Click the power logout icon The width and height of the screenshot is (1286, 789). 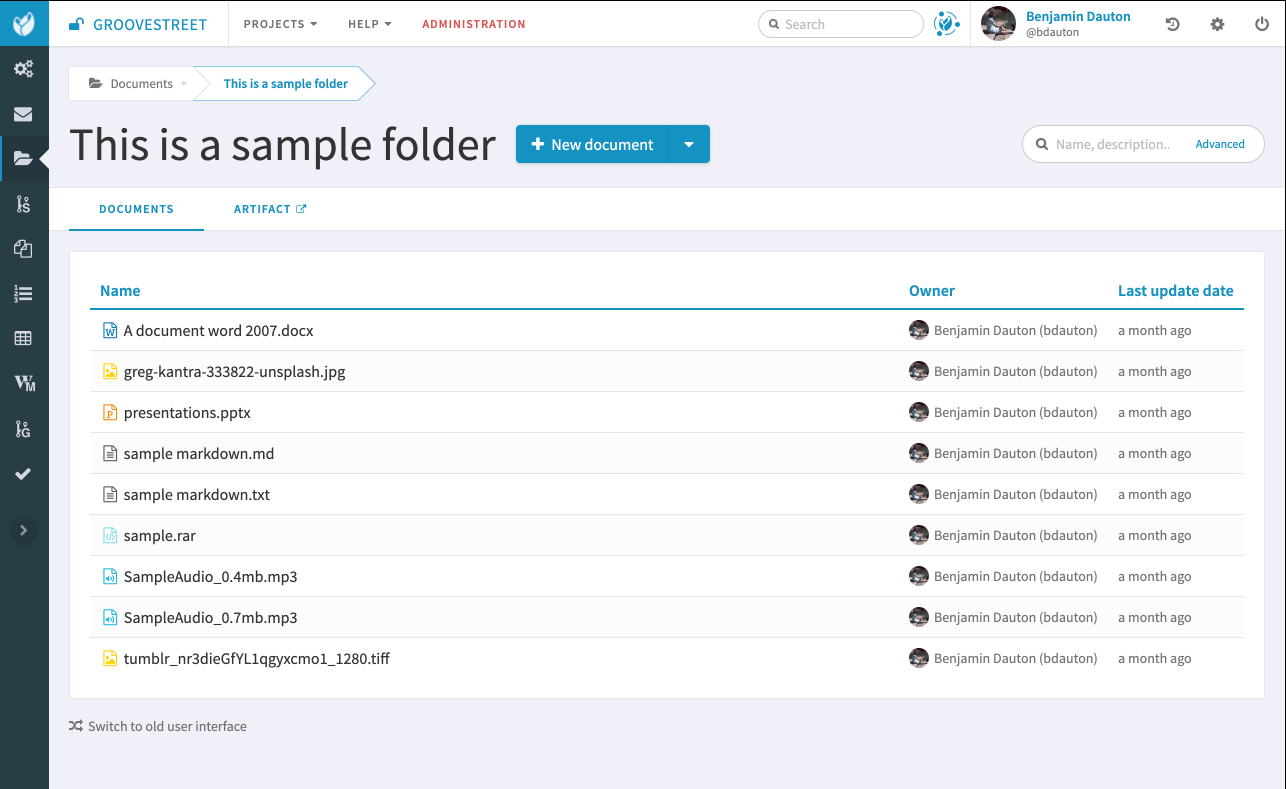[x=1262, y=24]
